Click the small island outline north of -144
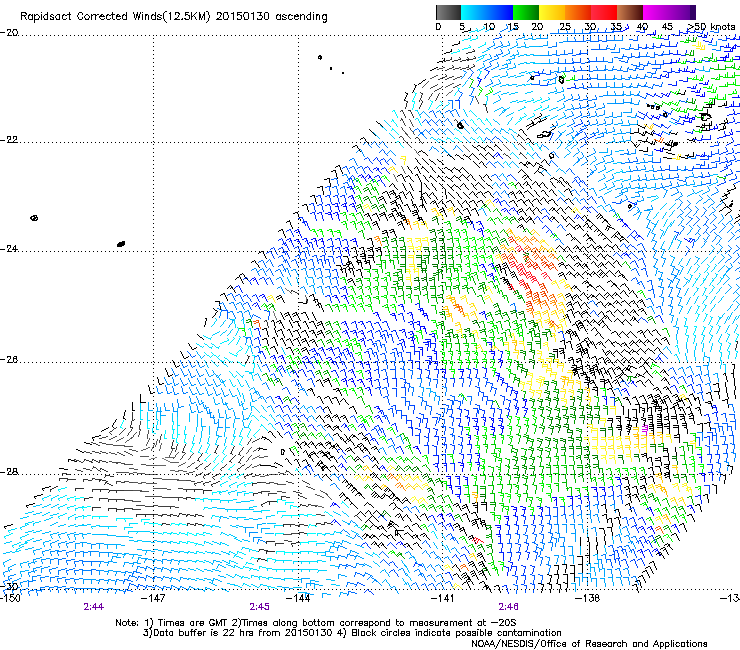Image resolution: width=740 pixels, height=650 pixels. [x=320, y=58]
